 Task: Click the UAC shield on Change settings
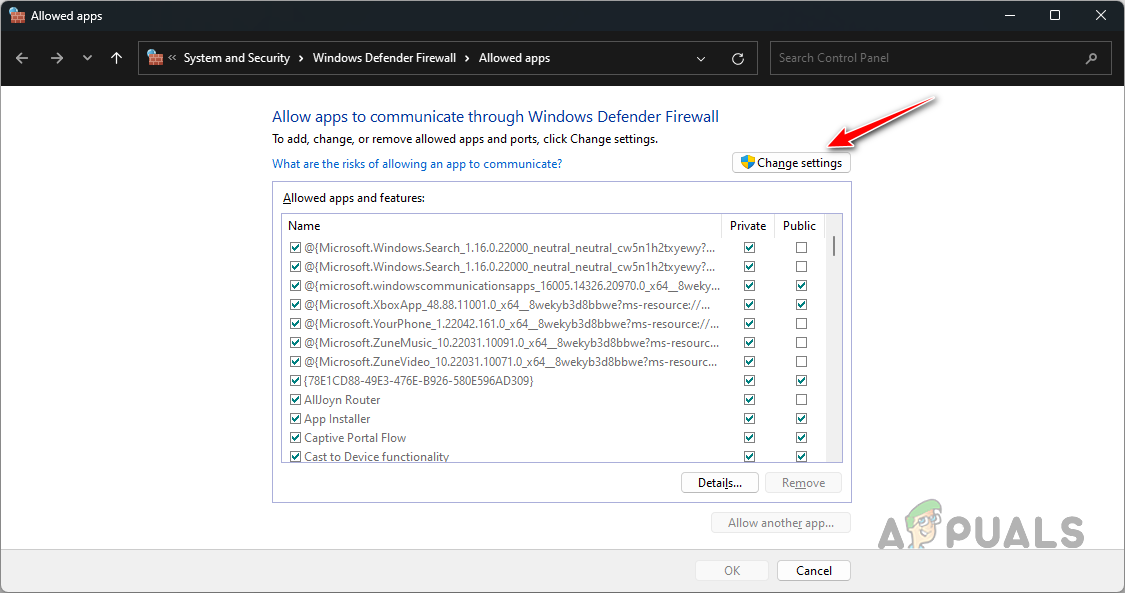(x=747, y=162)
